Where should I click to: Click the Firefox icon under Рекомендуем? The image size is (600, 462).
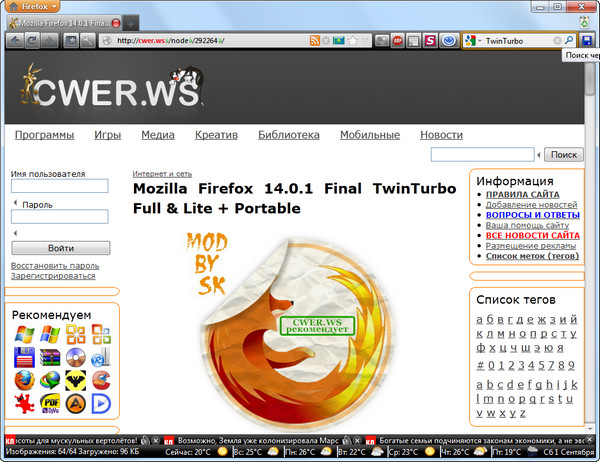pos(24,380)
